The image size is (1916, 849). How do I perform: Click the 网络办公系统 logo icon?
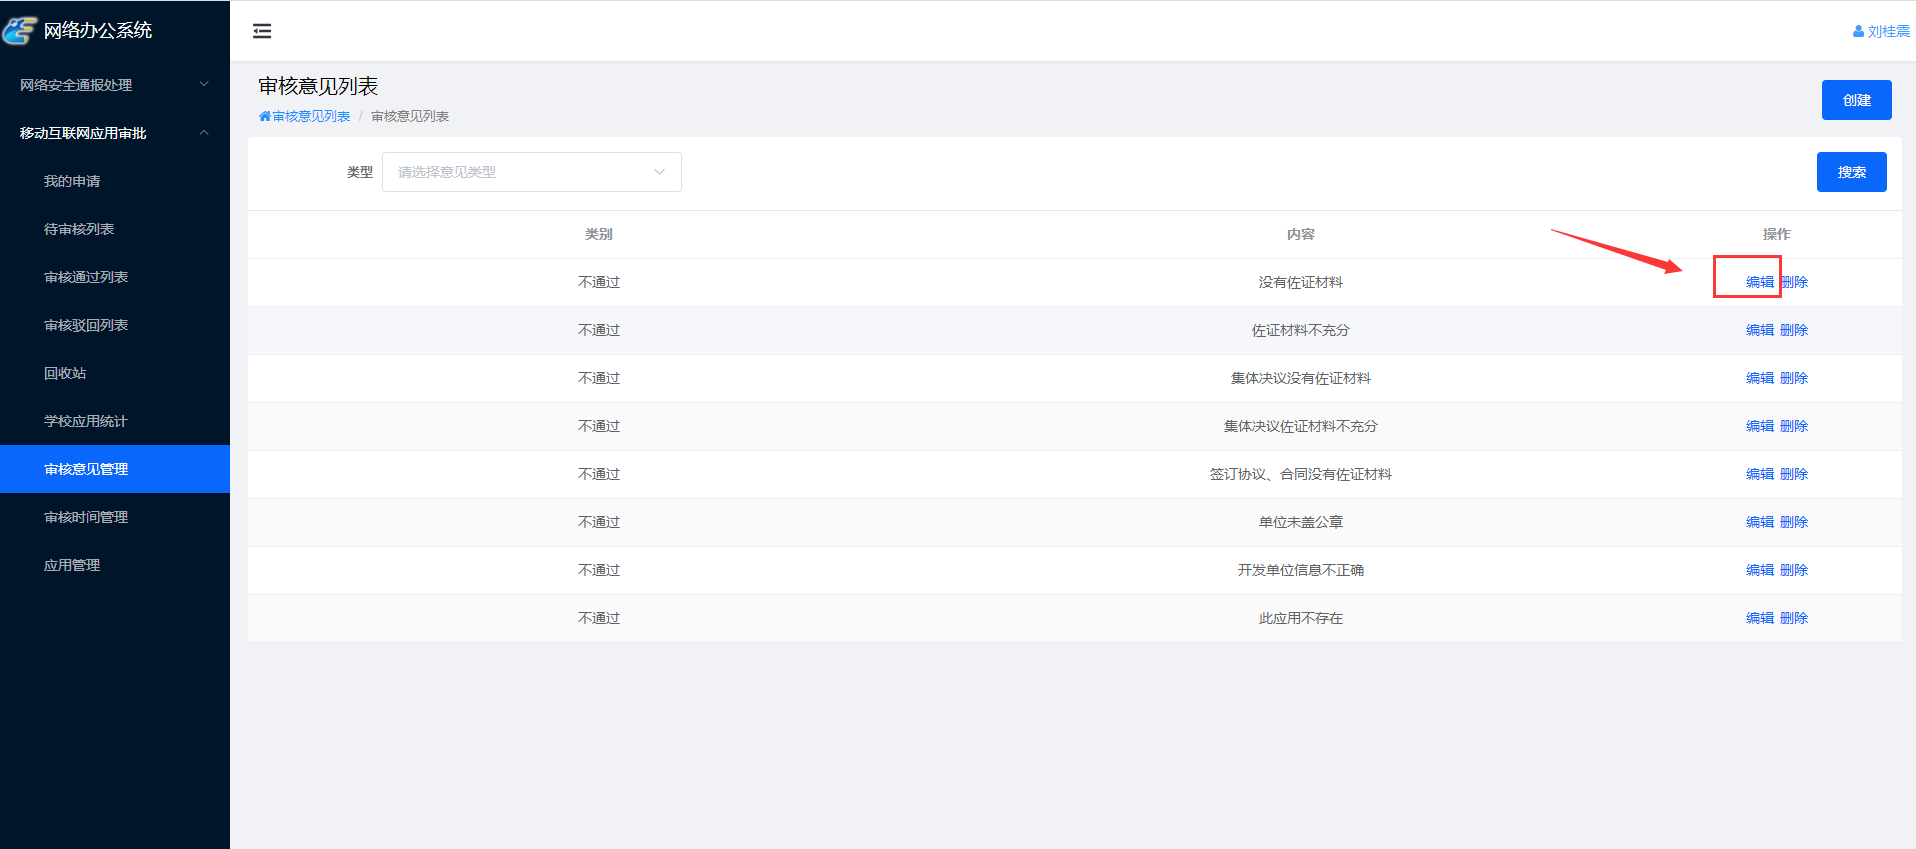click(x=20, y=31)
